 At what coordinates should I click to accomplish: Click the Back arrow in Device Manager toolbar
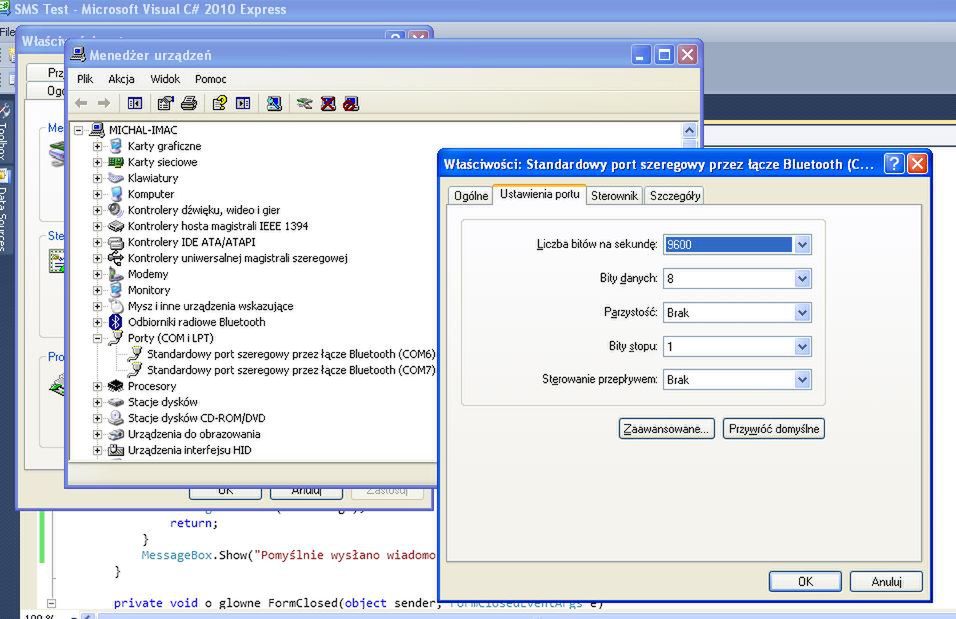coord(81,103)
